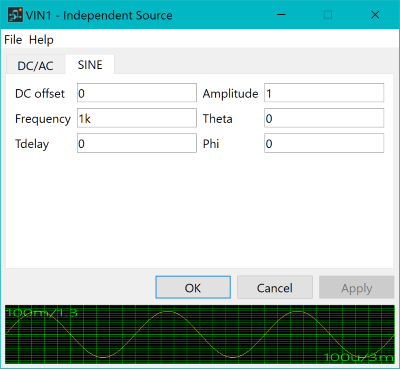Viewport: 400px width, 369px height.
Task: Click the Cancel button
Action: coord(275,287)
